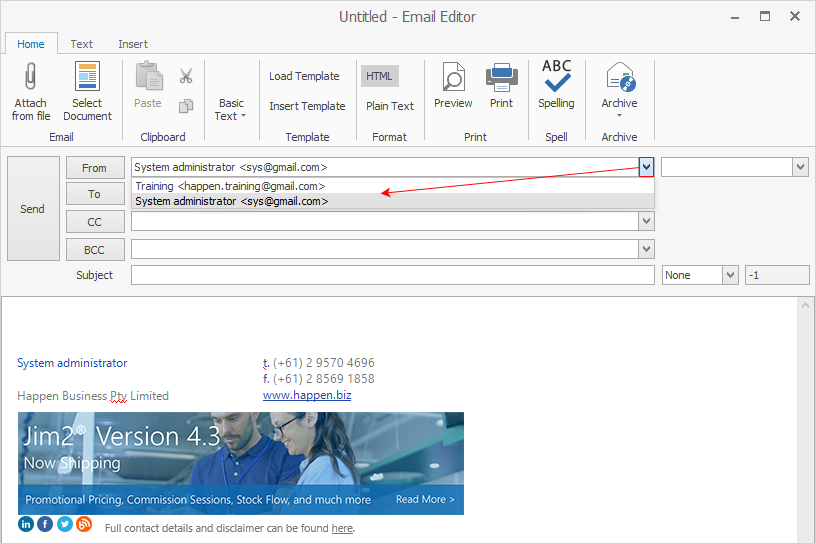Click the Send button
Screen dimensions: 816x544
click(x=33, y=208)
